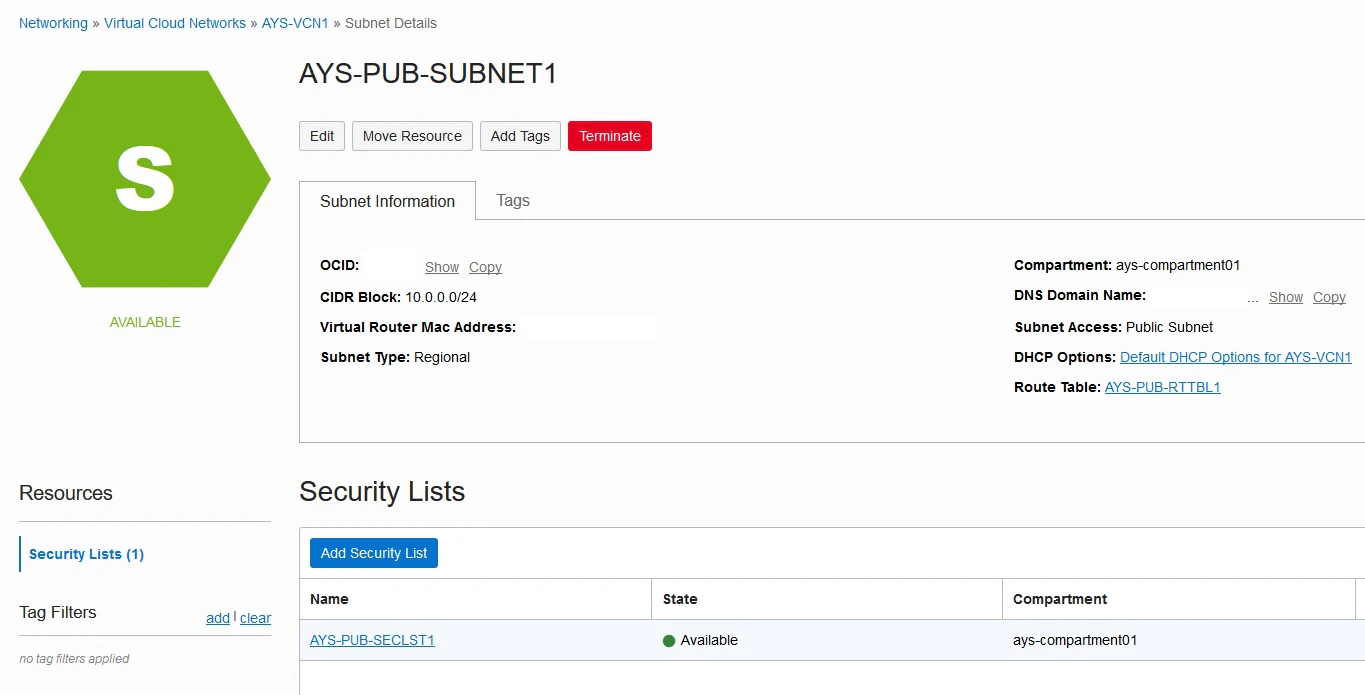Click Move Resource button
This screenshot has width=1365, height=695.
pos(412,136)
